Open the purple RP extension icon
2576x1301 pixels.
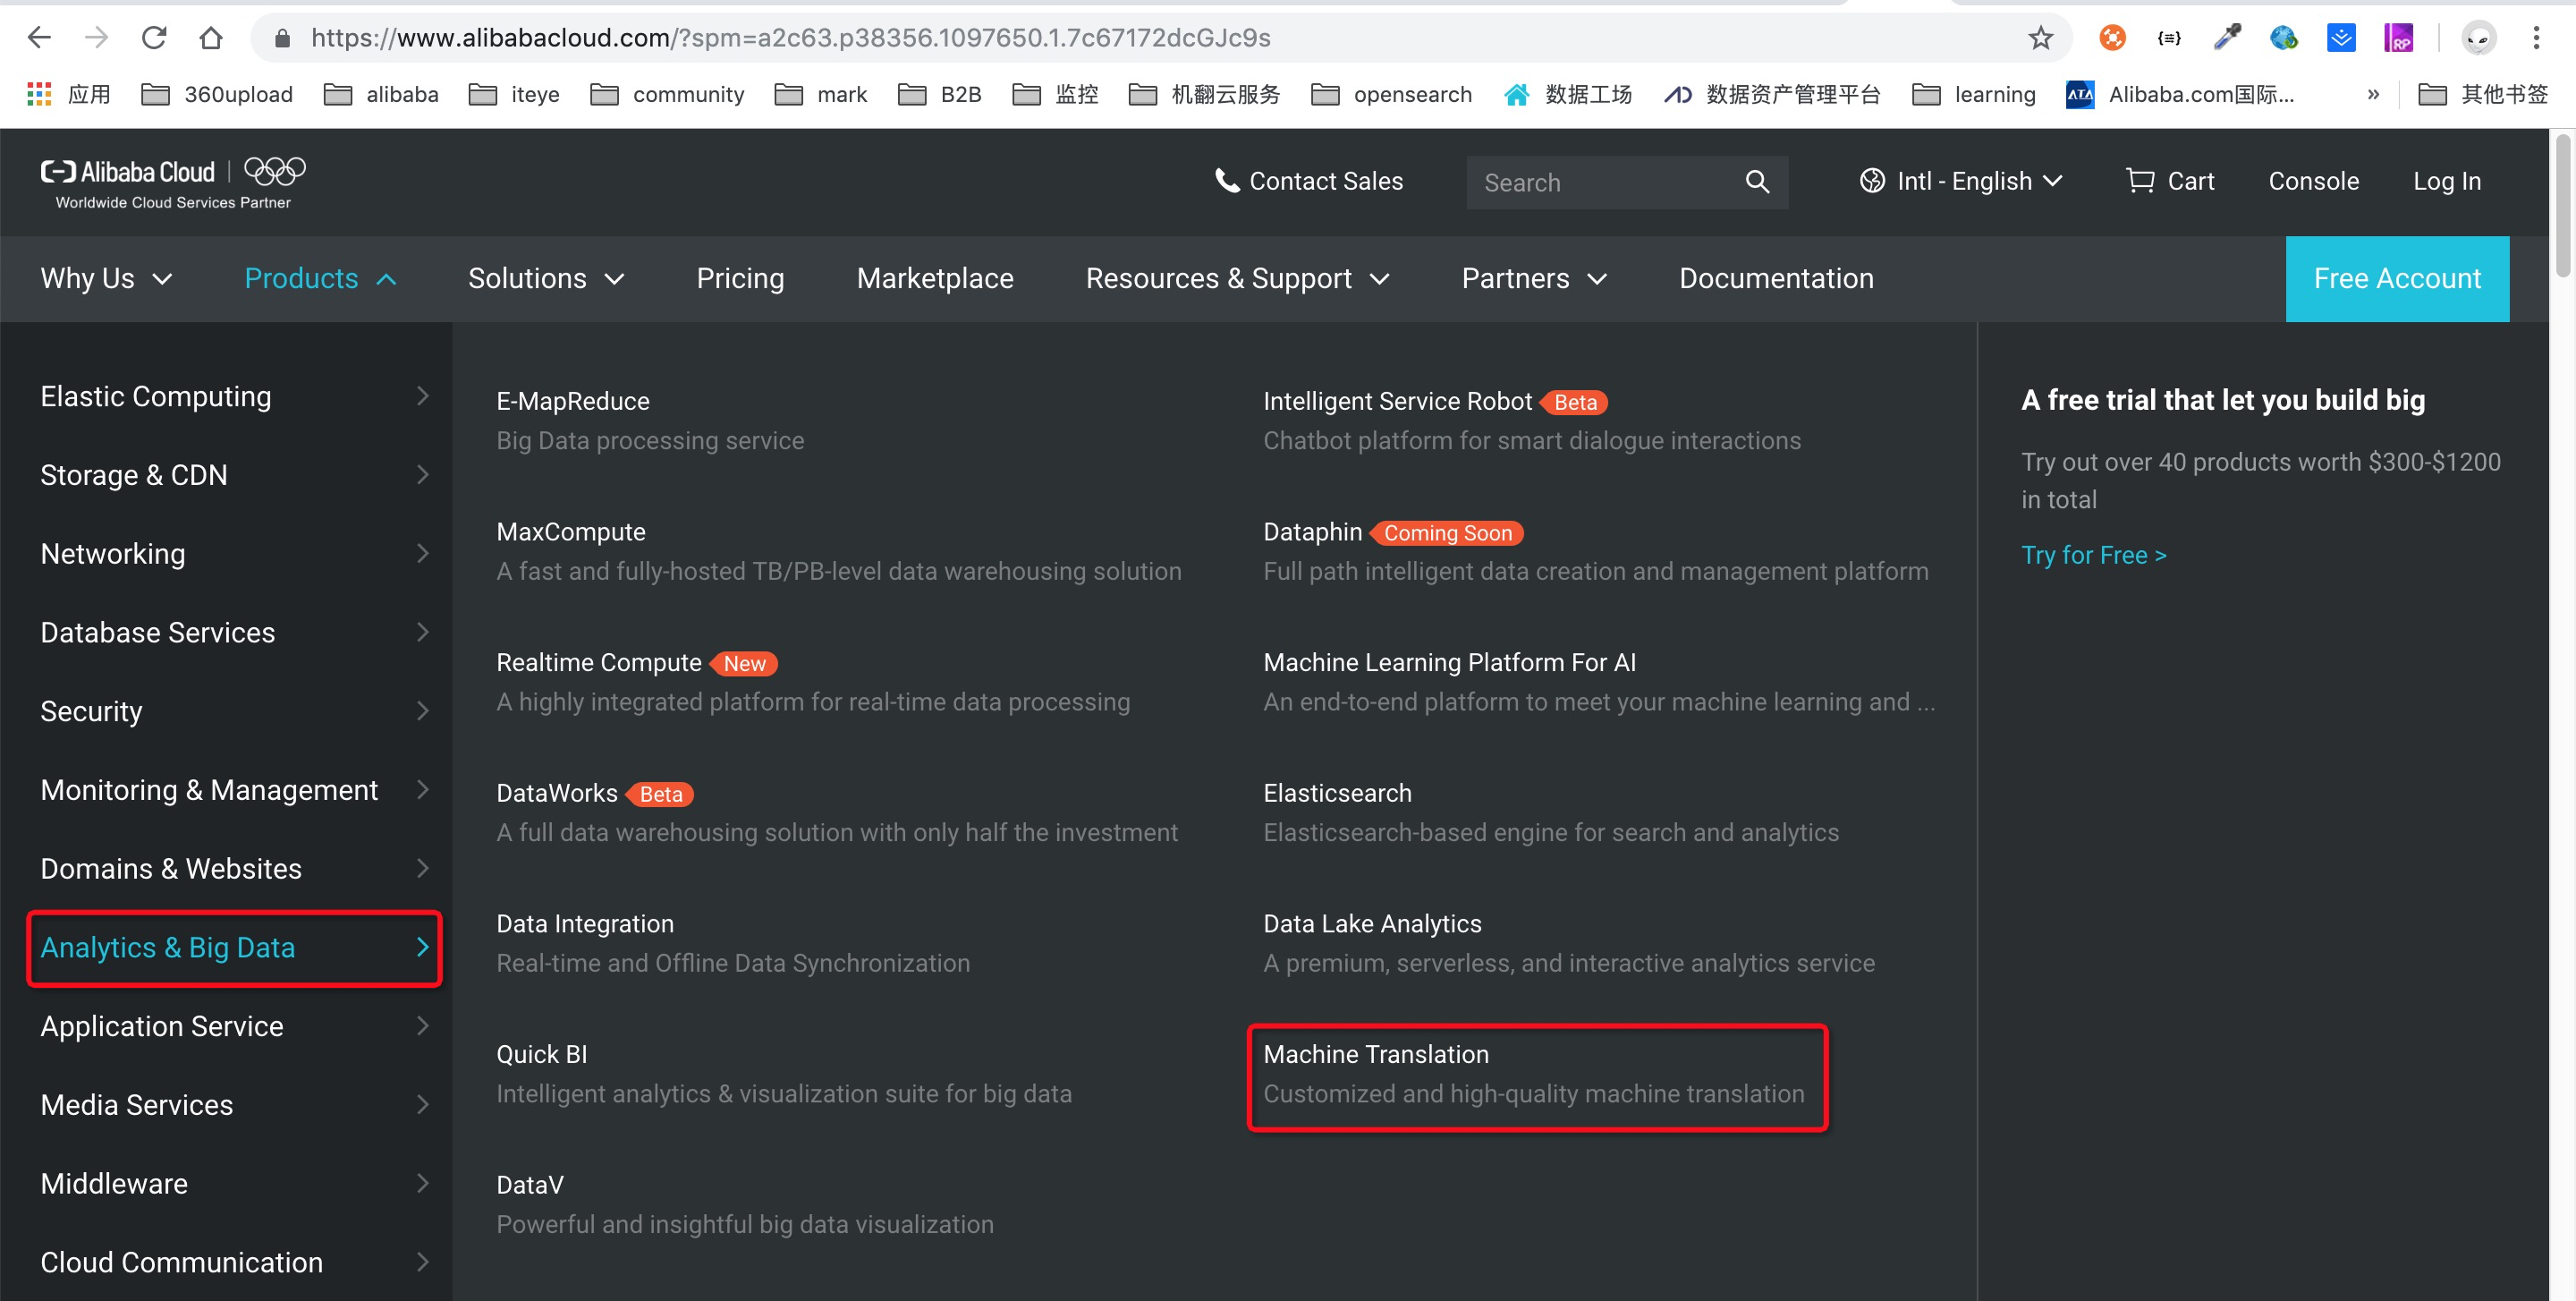click(2398, 38)
